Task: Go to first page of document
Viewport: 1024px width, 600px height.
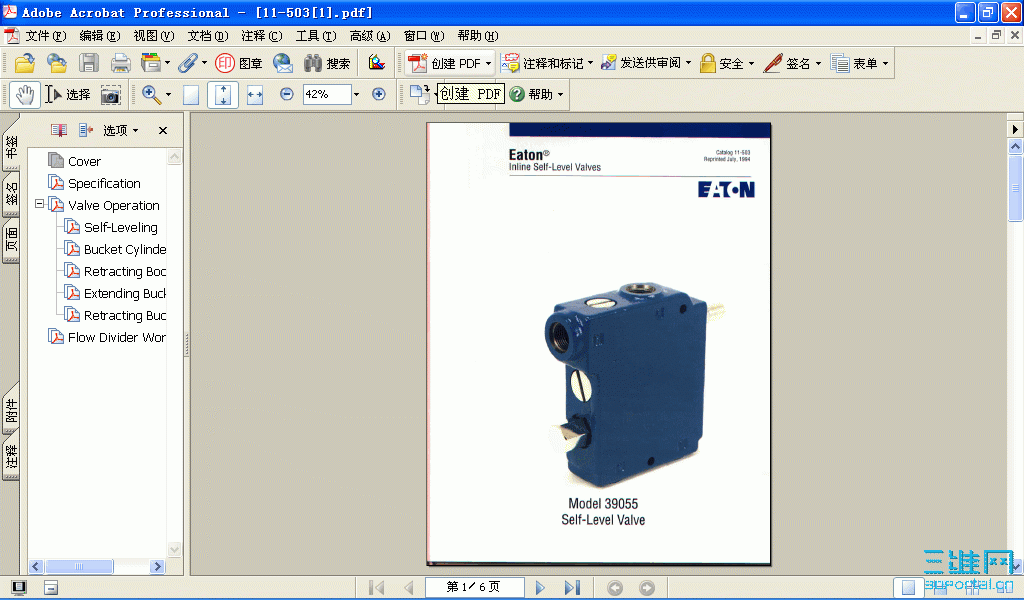Action: [x=376, y=588]
